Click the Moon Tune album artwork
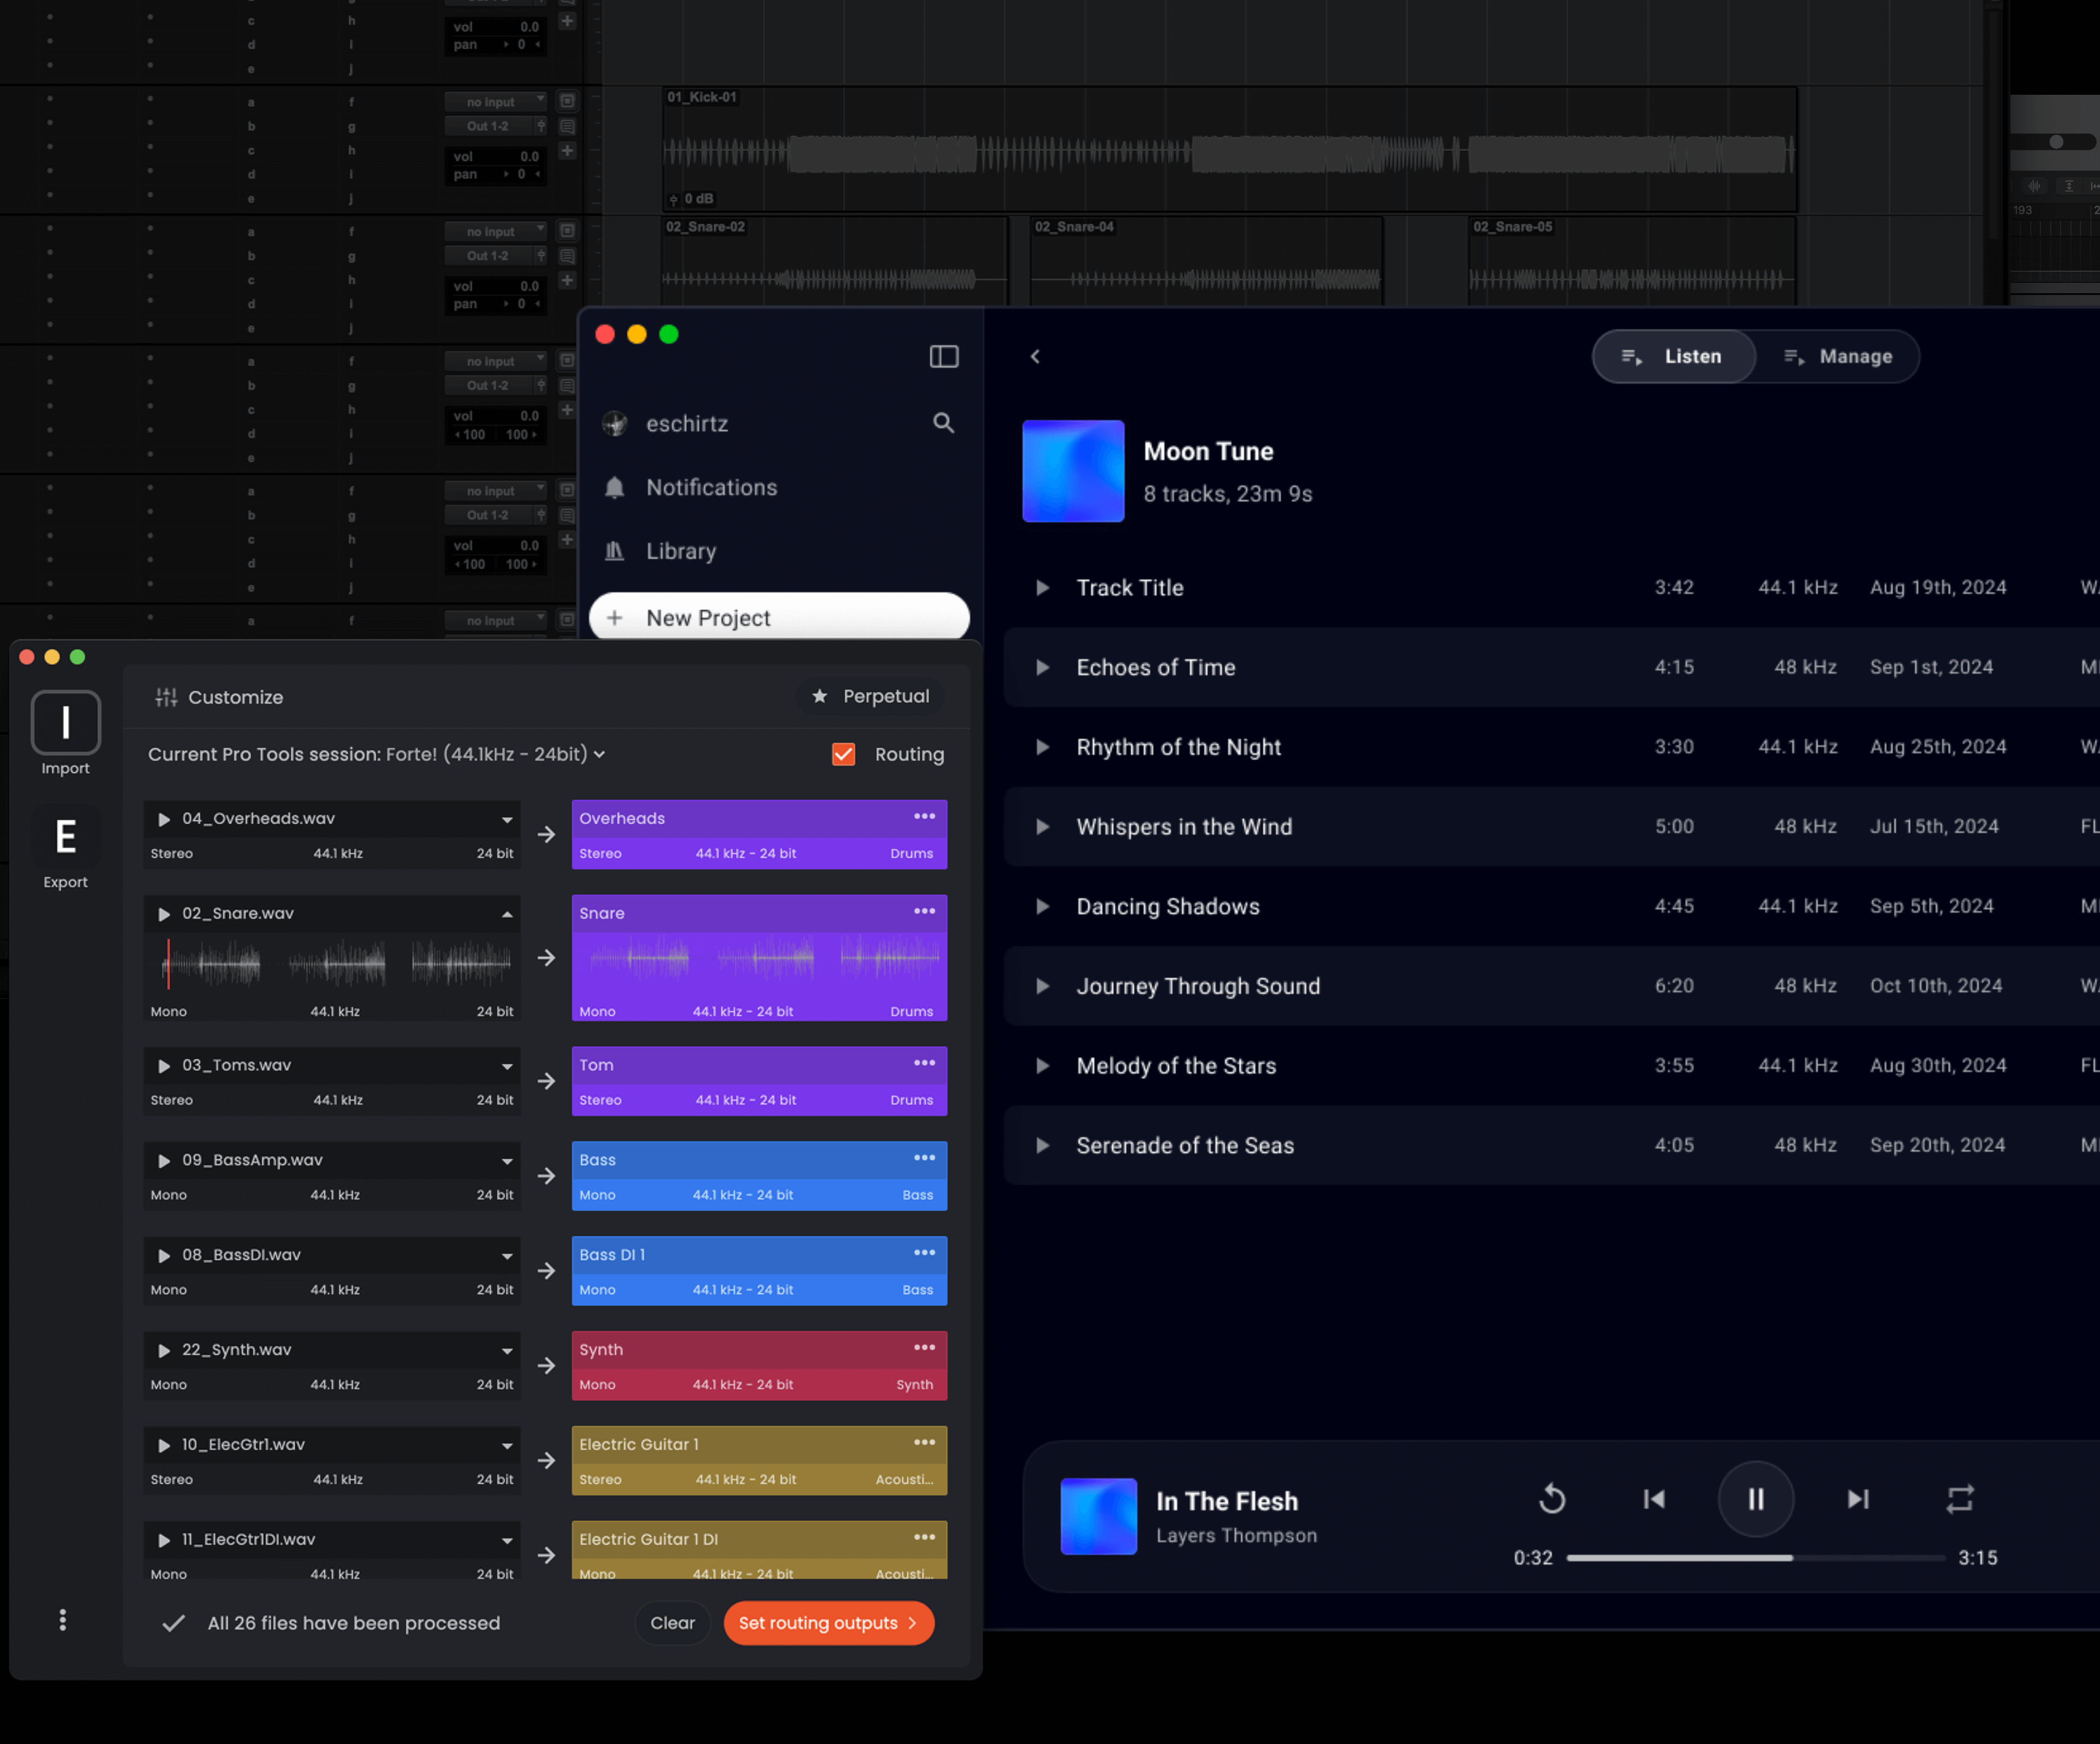 click(x=1073, y=471)
